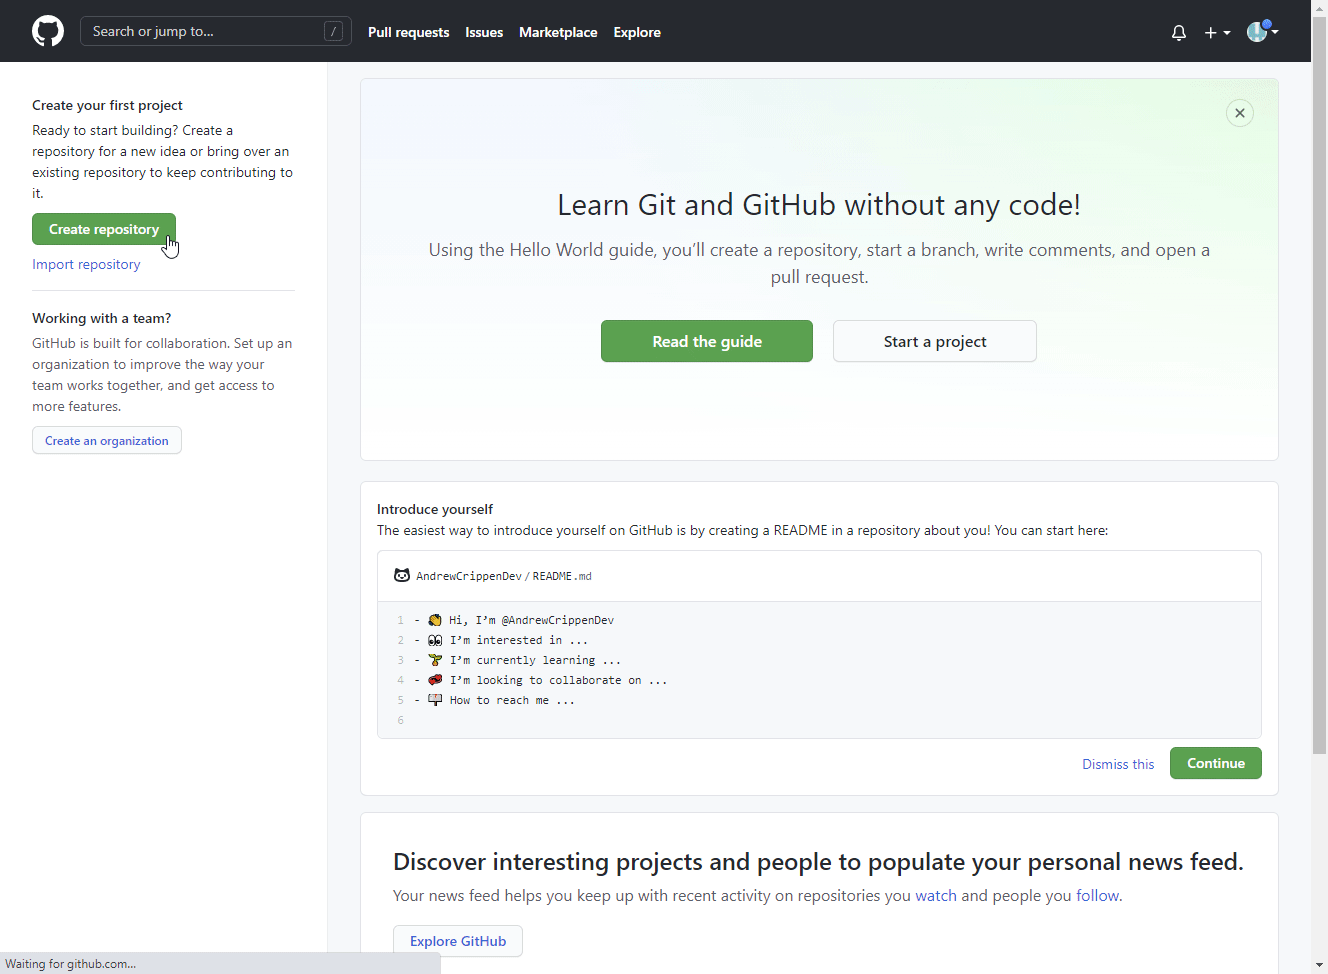Click the slash shortcut key icon

point(334,31)
